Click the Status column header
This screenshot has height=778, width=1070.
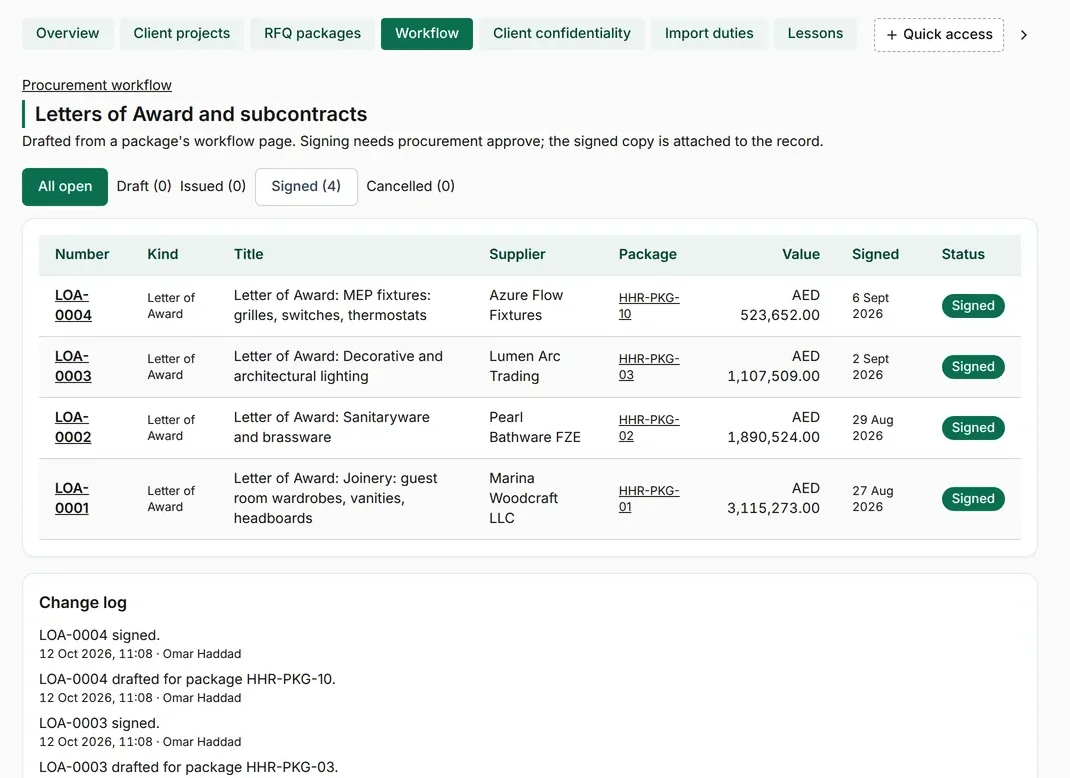point(963,255)
